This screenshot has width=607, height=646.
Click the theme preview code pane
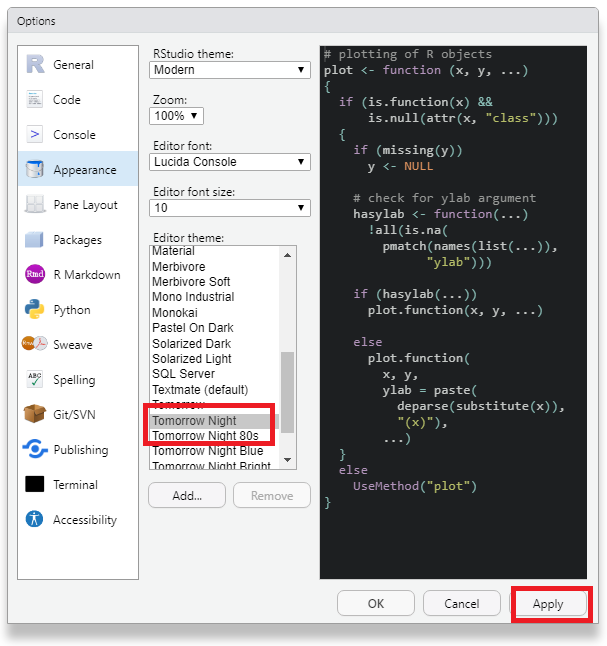pos(453,312)
